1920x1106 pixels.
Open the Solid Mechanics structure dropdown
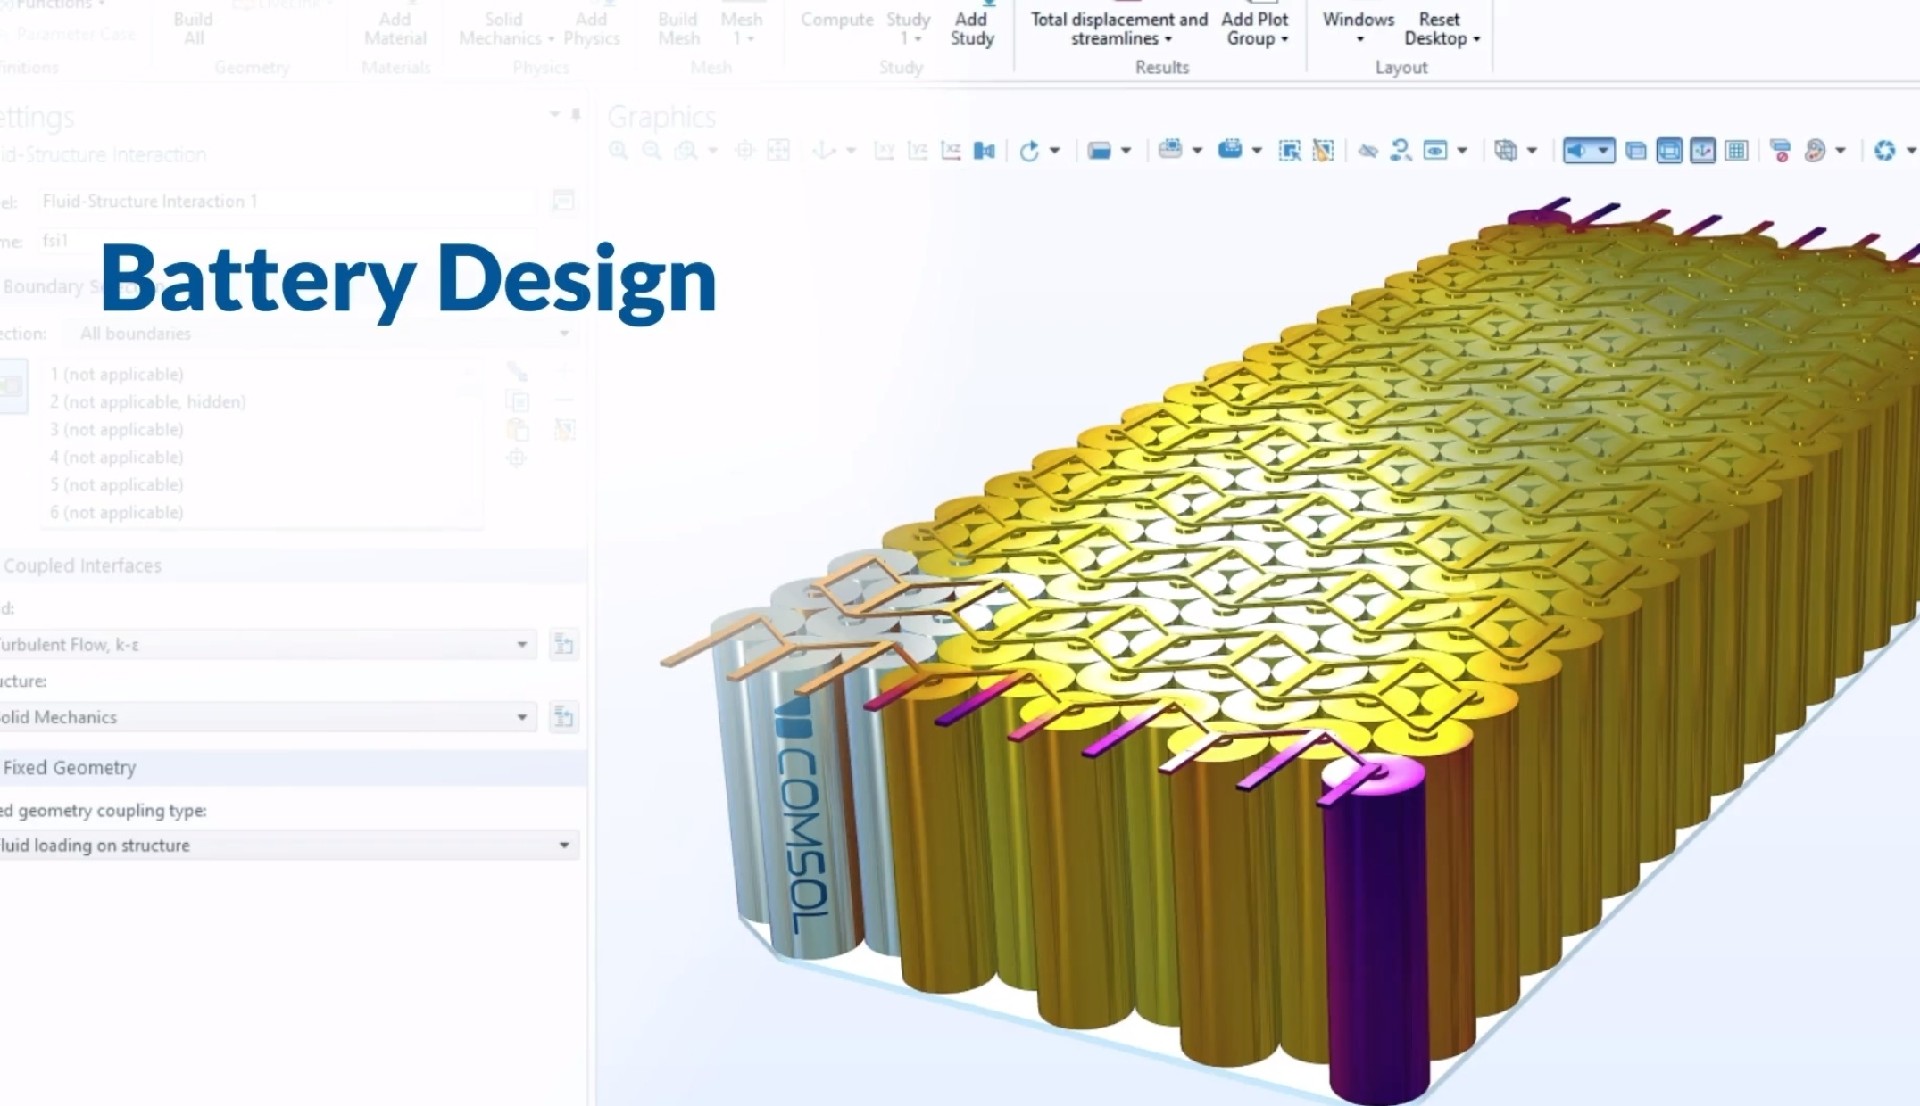521,717
